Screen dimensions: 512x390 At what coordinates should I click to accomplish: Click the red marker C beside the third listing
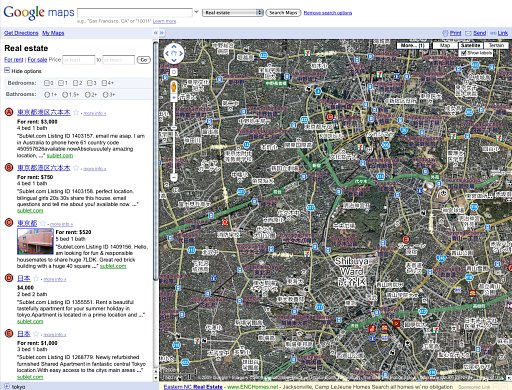click(9, 223)
